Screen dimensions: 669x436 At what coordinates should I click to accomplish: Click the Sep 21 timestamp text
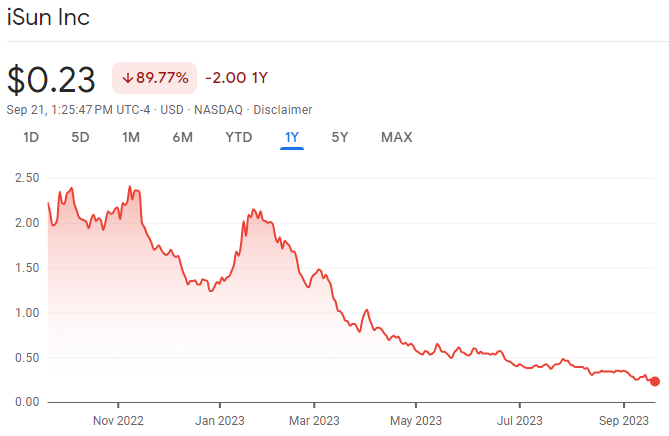(x=78, y=110)
